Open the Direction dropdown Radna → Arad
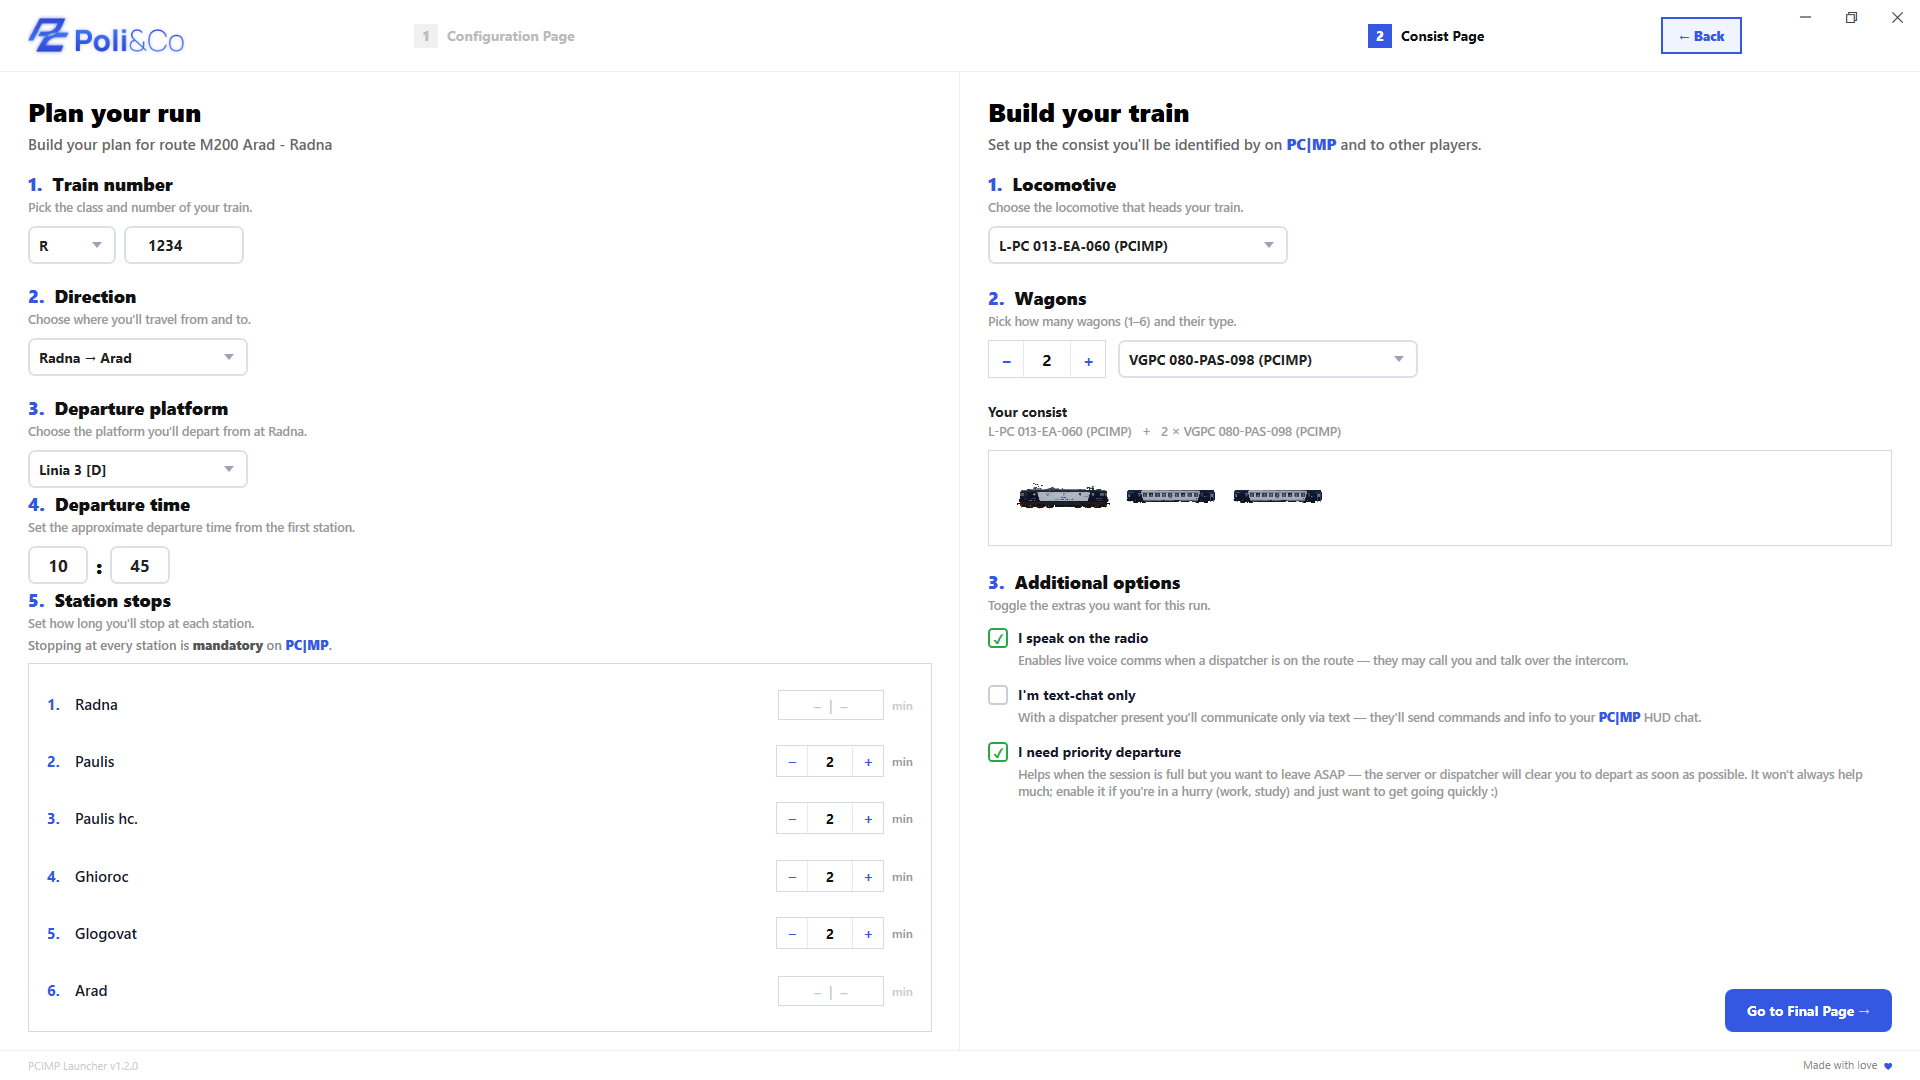 (x=138, y=357)
